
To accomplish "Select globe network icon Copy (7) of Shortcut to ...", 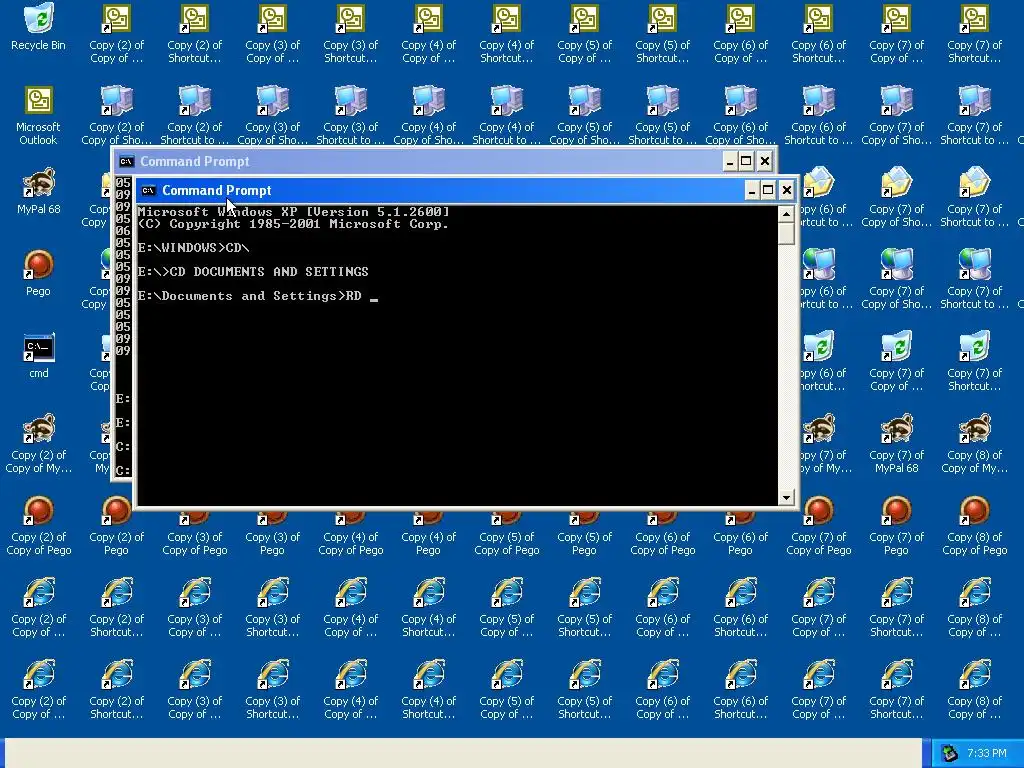I will (x=974, y=280).
